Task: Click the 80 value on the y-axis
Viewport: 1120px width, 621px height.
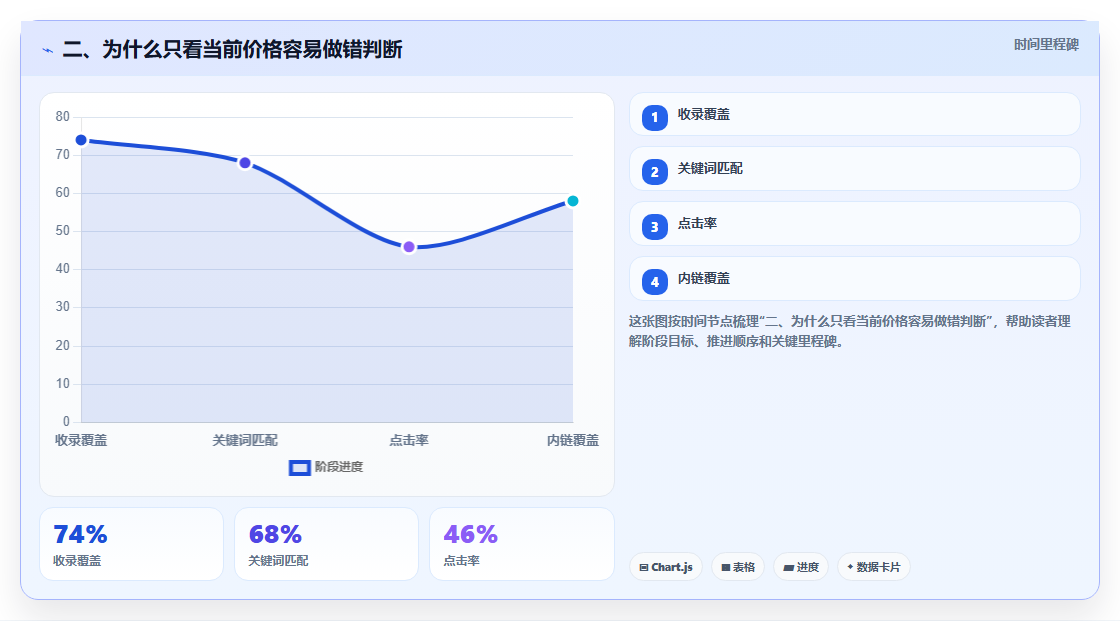Action: pyautogui.click(x=63, y=116)
